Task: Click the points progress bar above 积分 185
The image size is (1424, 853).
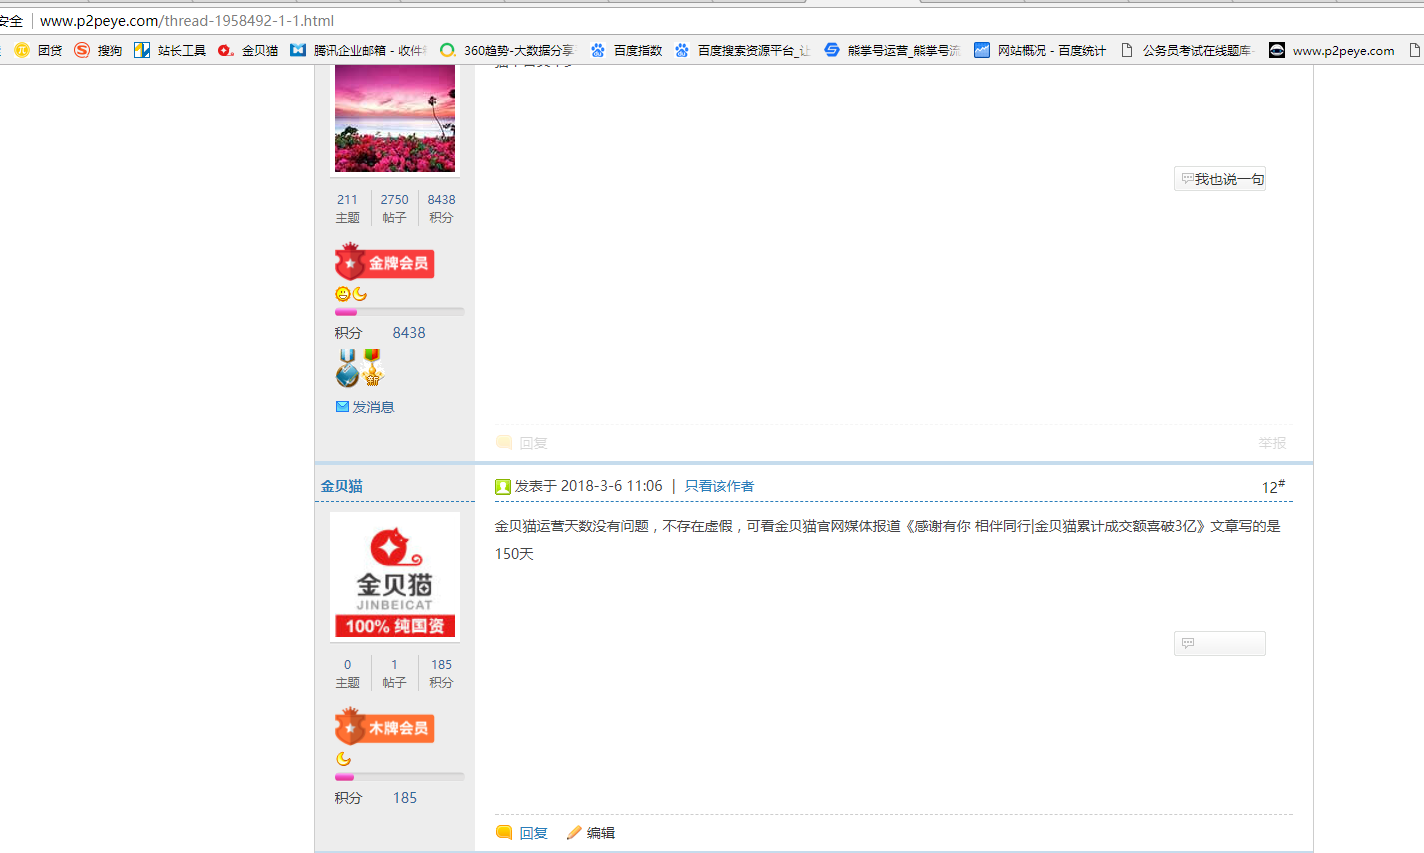Action: click(400, 777)
